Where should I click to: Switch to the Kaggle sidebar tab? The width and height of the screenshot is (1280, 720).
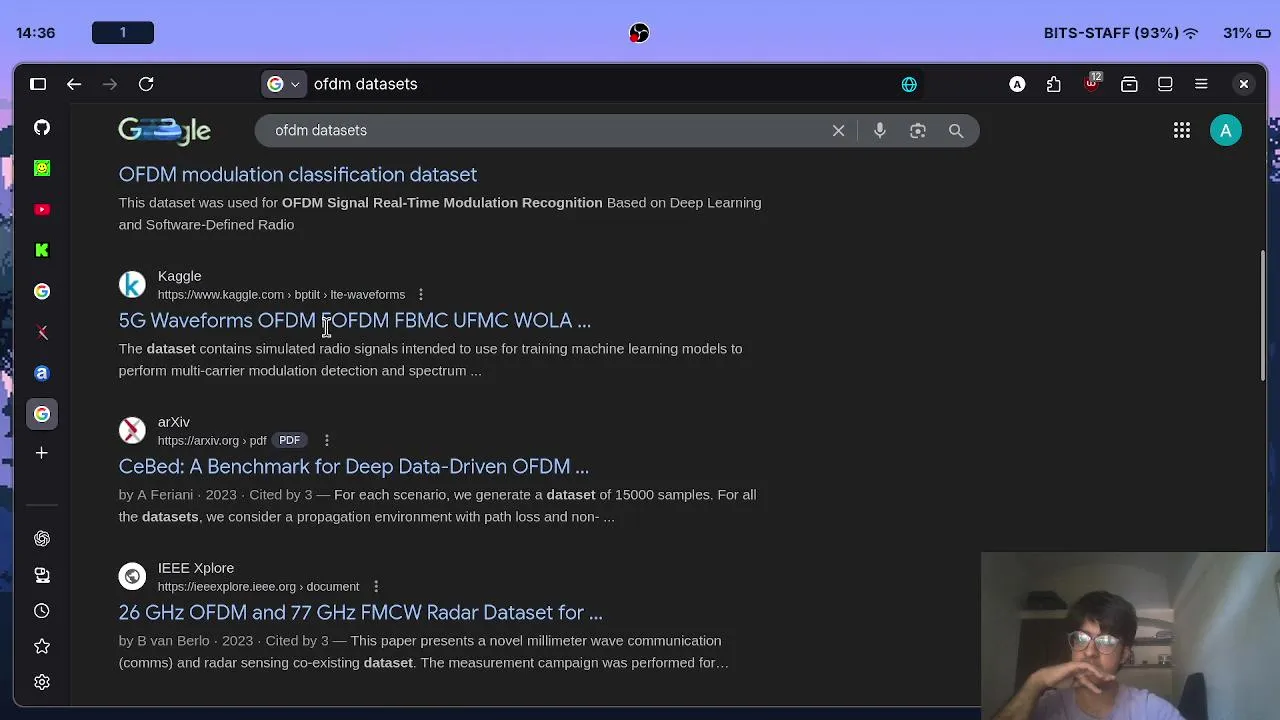(x=42, y=250)
